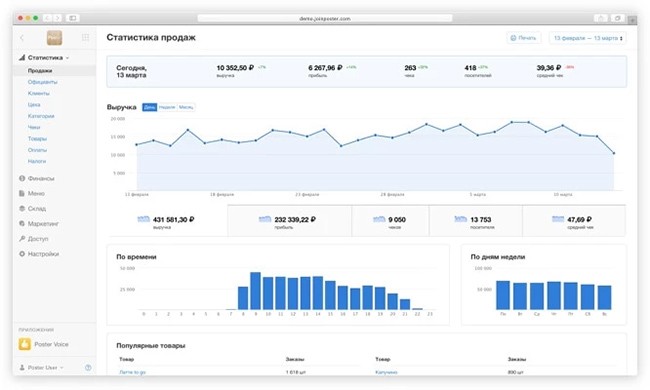Launch Poster Voice app icon
The height and width of the screenshot is (390, 650).
point(24,344)
